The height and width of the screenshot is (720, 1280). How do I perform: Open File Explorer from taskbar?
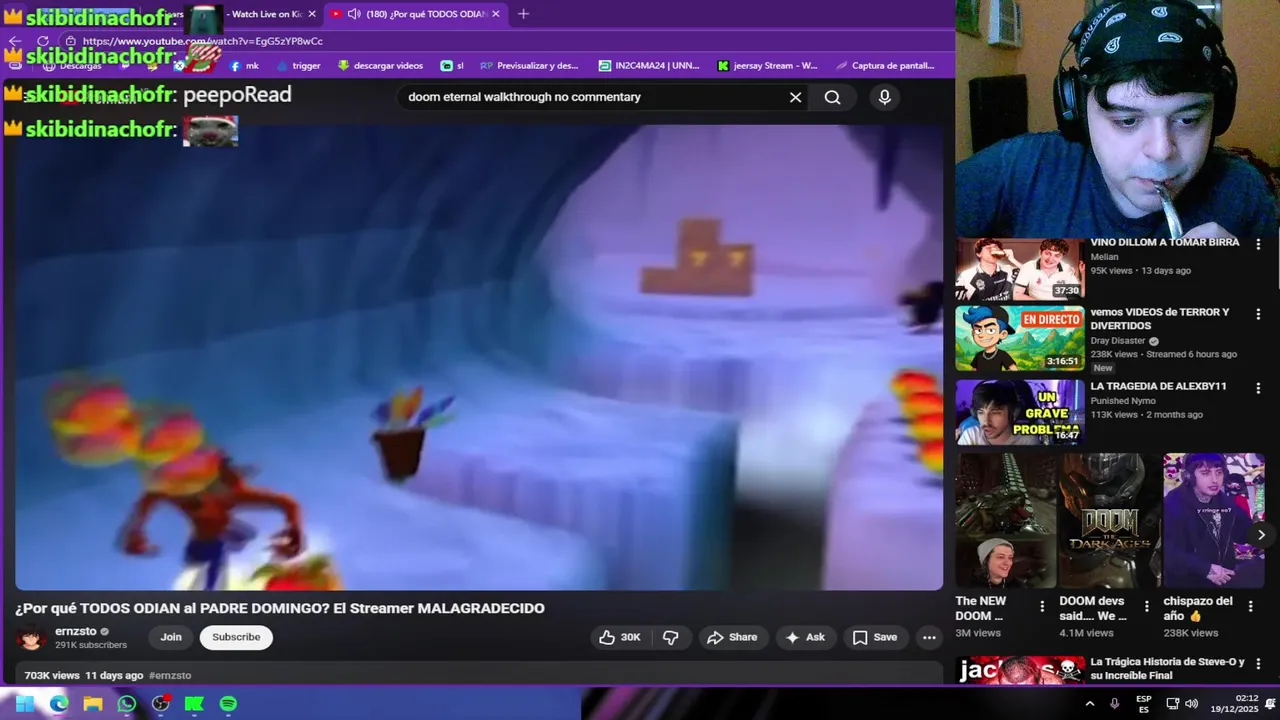93,704
